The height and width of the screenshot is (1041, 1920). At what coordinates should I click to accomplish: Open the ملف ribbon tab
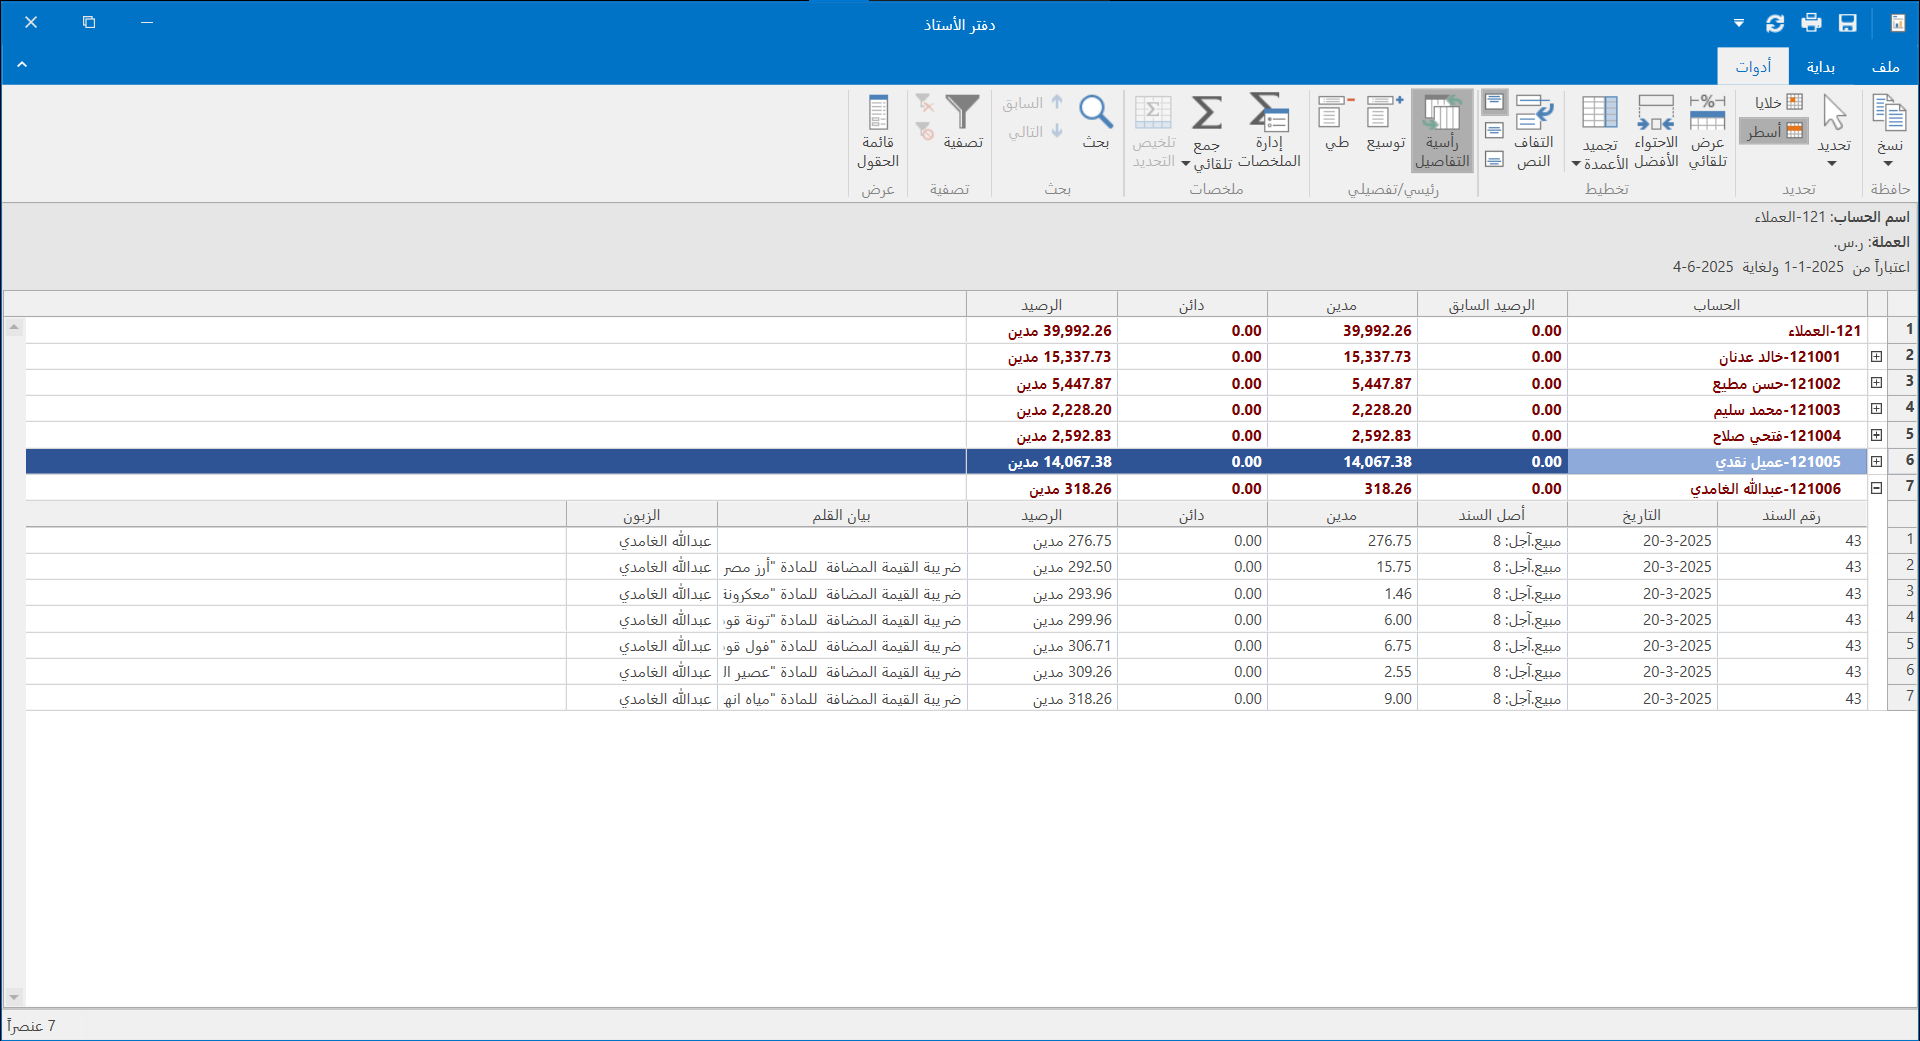coord(1885,67)
